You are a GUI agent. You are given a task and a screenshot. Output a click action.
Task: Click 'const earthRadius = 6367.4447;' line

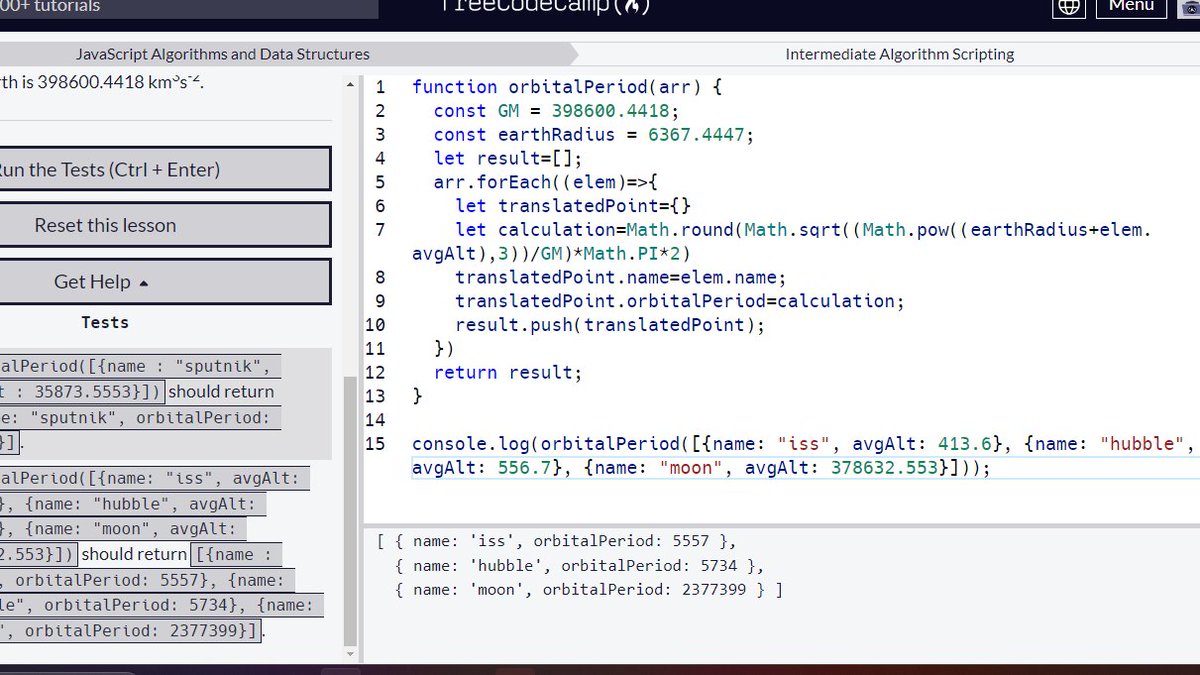point(594,135)
